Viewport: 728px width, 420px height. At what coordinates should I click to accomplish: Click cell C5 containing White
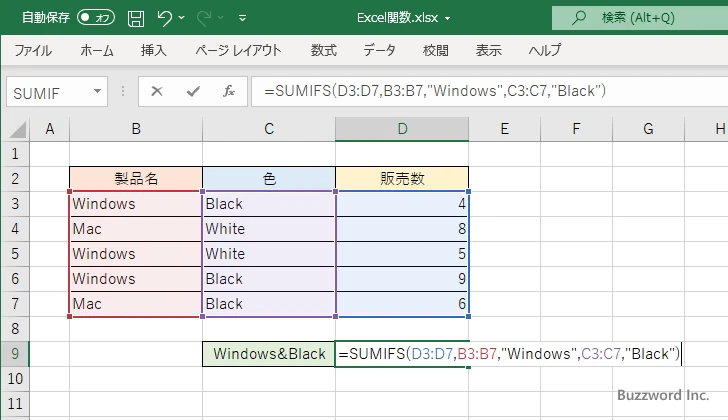click(x=269, y=254)
